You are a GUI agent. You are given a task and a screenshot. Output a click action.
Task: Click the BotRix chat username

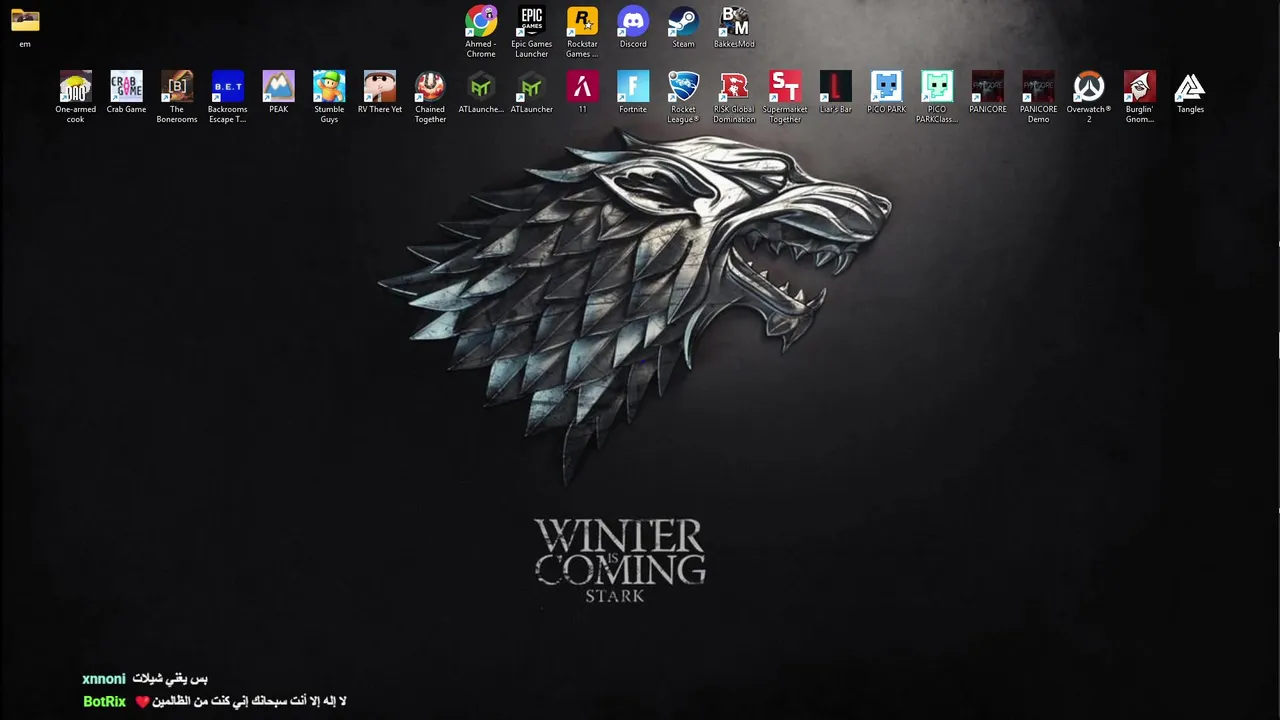click(104, 702)
